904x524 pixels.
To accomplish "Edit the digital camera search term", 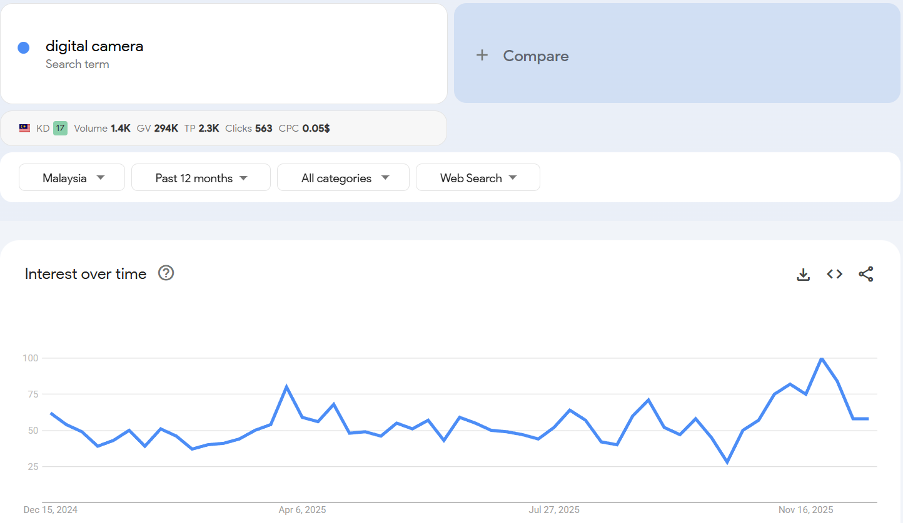I will 94,46.
